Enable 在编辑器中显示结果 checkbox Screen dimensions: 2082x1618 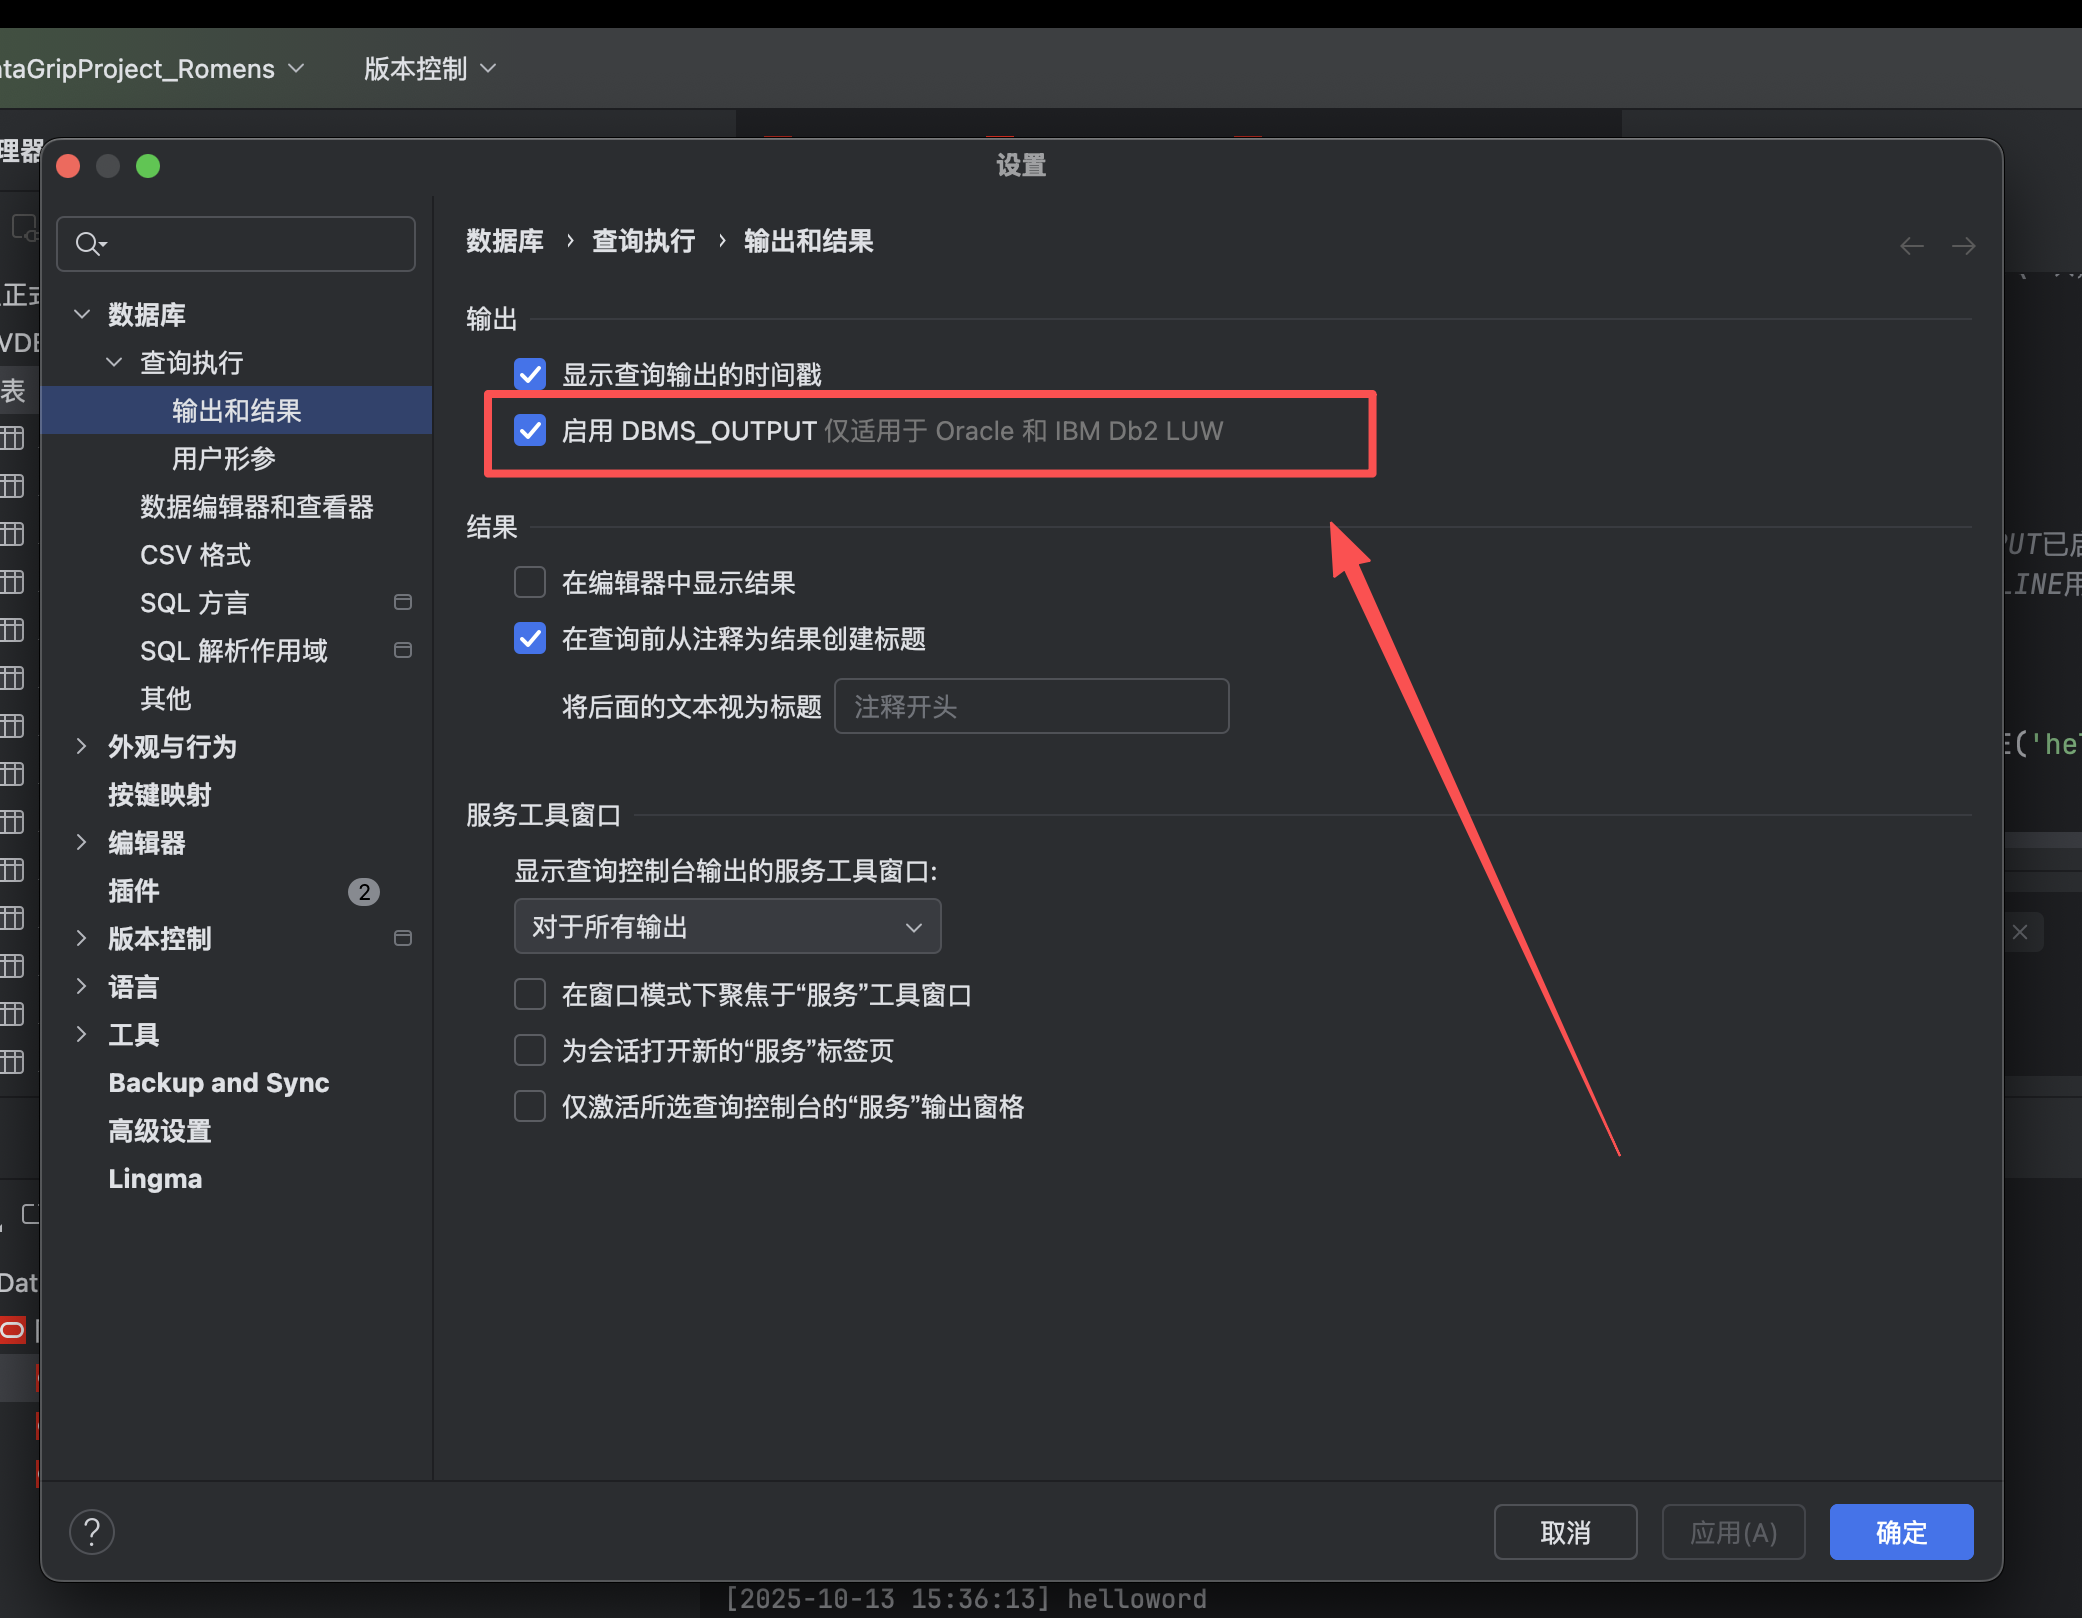530,582
